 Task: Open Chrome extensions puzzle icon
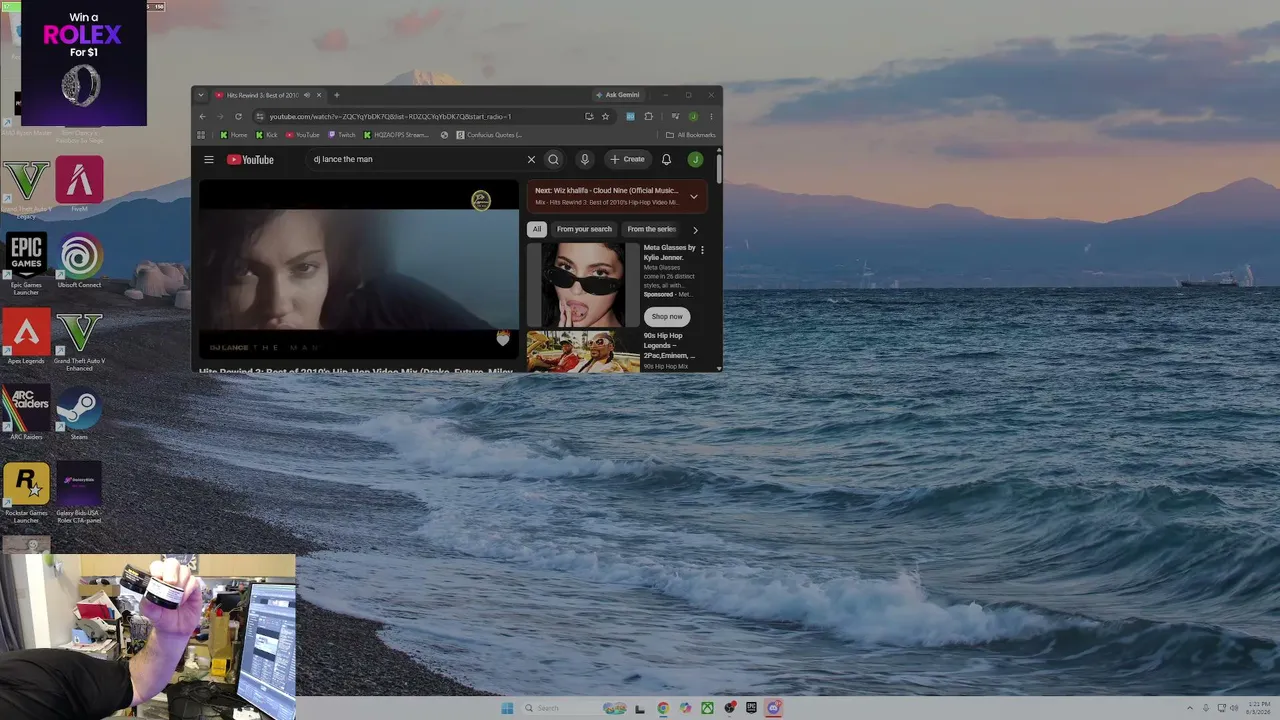click(648, 116)
